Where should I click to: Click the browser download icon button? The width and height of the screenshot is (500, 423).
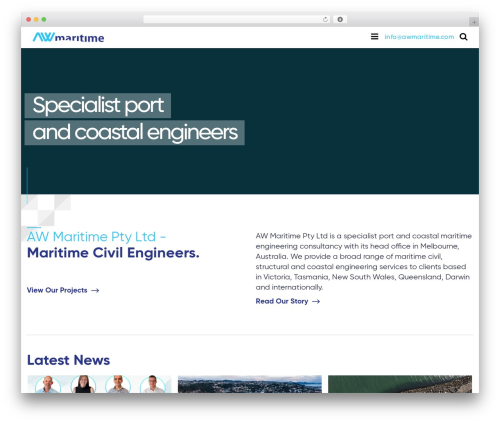[x=340, y=19]
